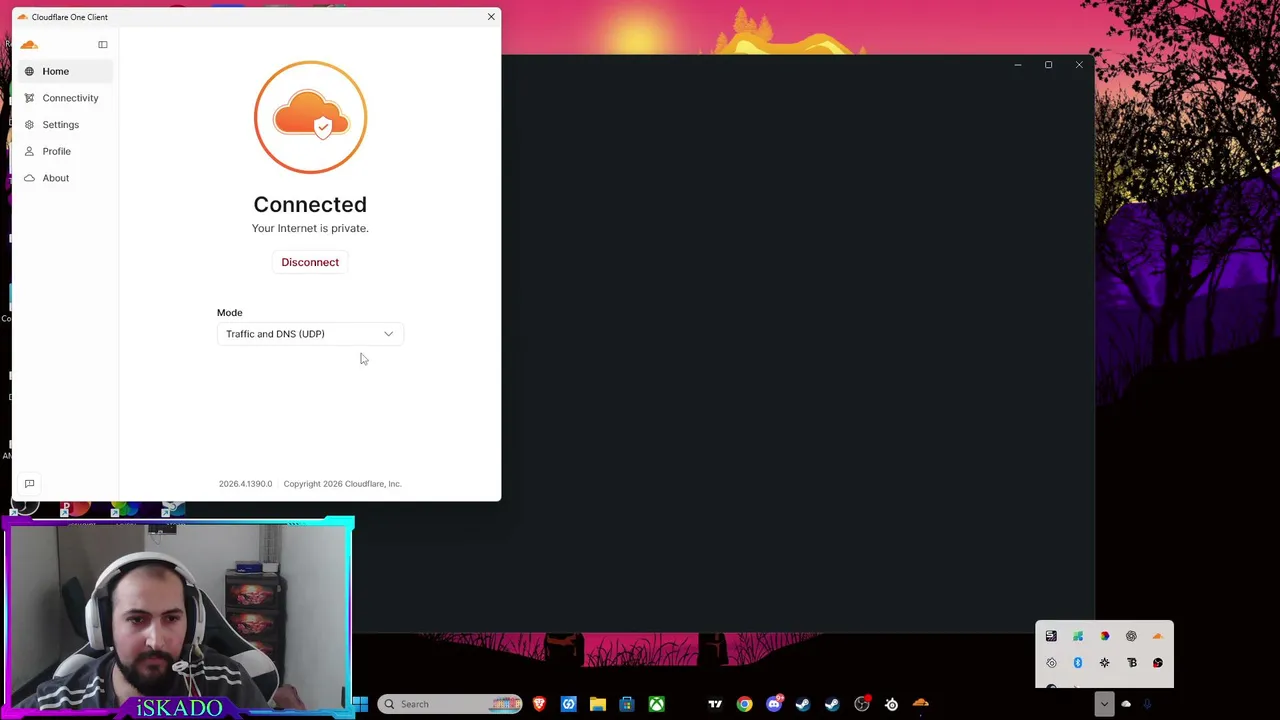Maximize the dark background window
The image size is (1280, 720).
click(1048, 65)
